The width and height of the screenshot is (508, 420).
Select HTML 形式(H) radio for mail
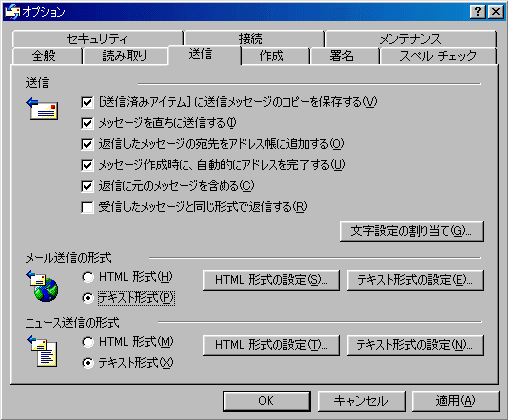(88, 277)
